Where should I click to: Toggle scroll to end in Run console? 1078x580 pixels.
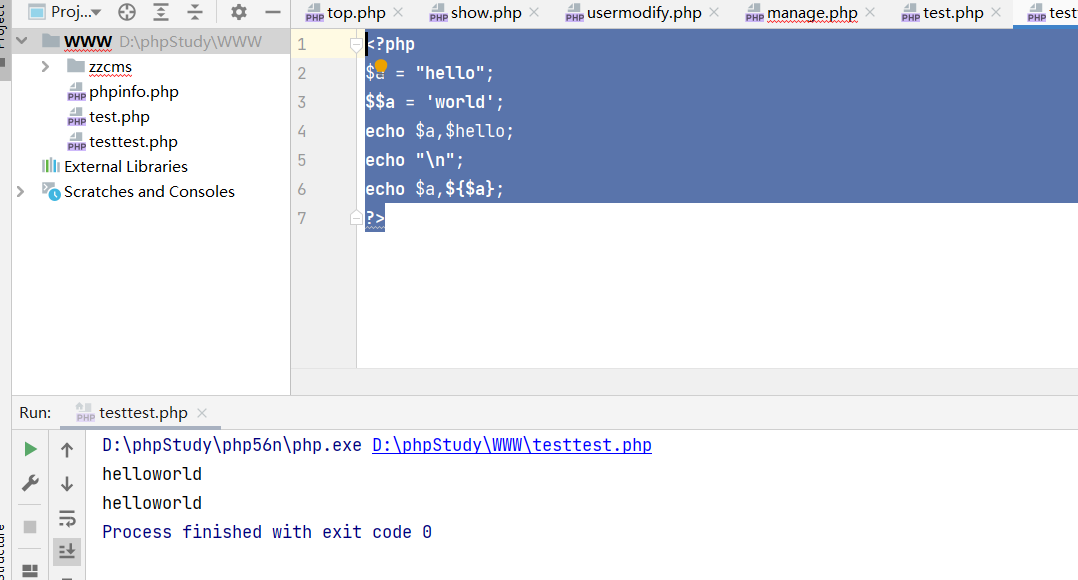(x=67, y=551)
